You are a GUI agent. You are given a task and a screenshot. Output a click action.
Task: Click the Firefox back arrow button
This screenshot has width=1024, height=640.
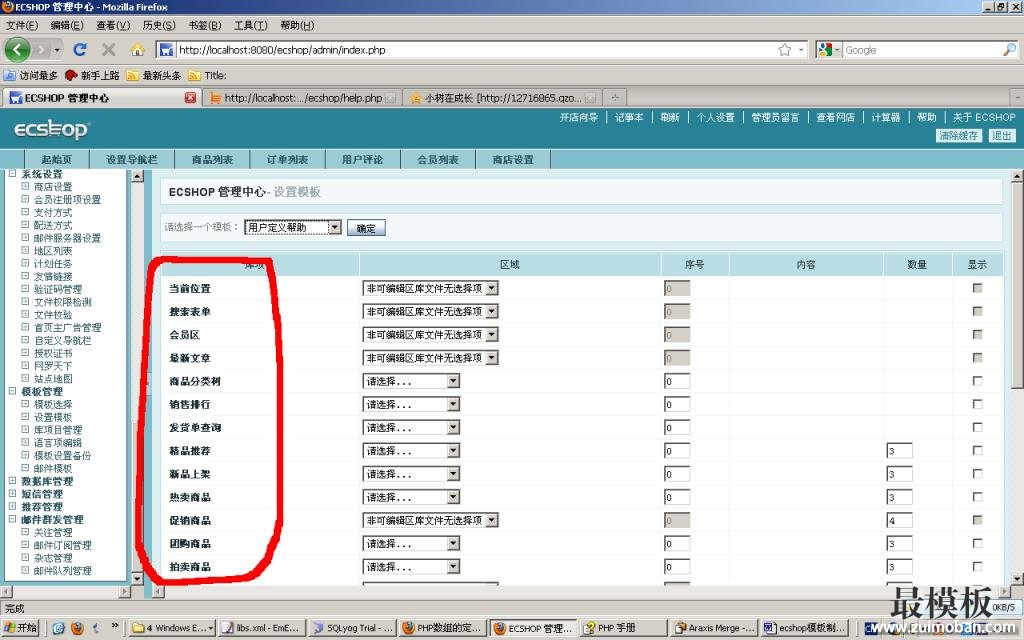coord(17,49)
